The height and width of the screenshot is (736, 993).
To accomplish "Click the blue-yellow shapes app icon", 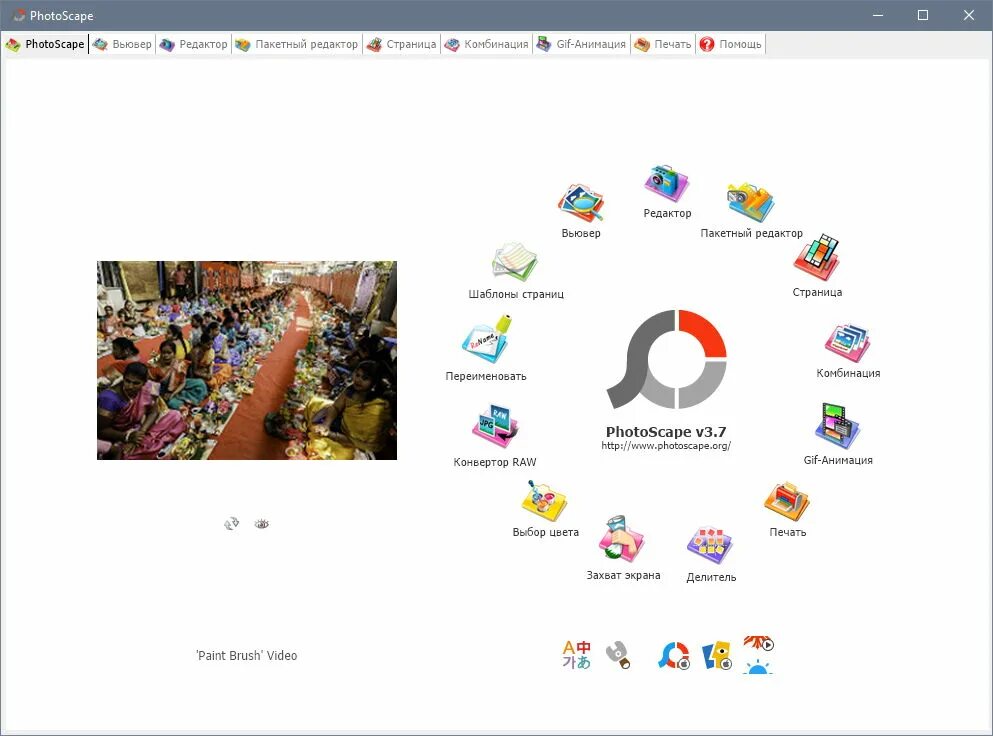I will coord(717,656).
